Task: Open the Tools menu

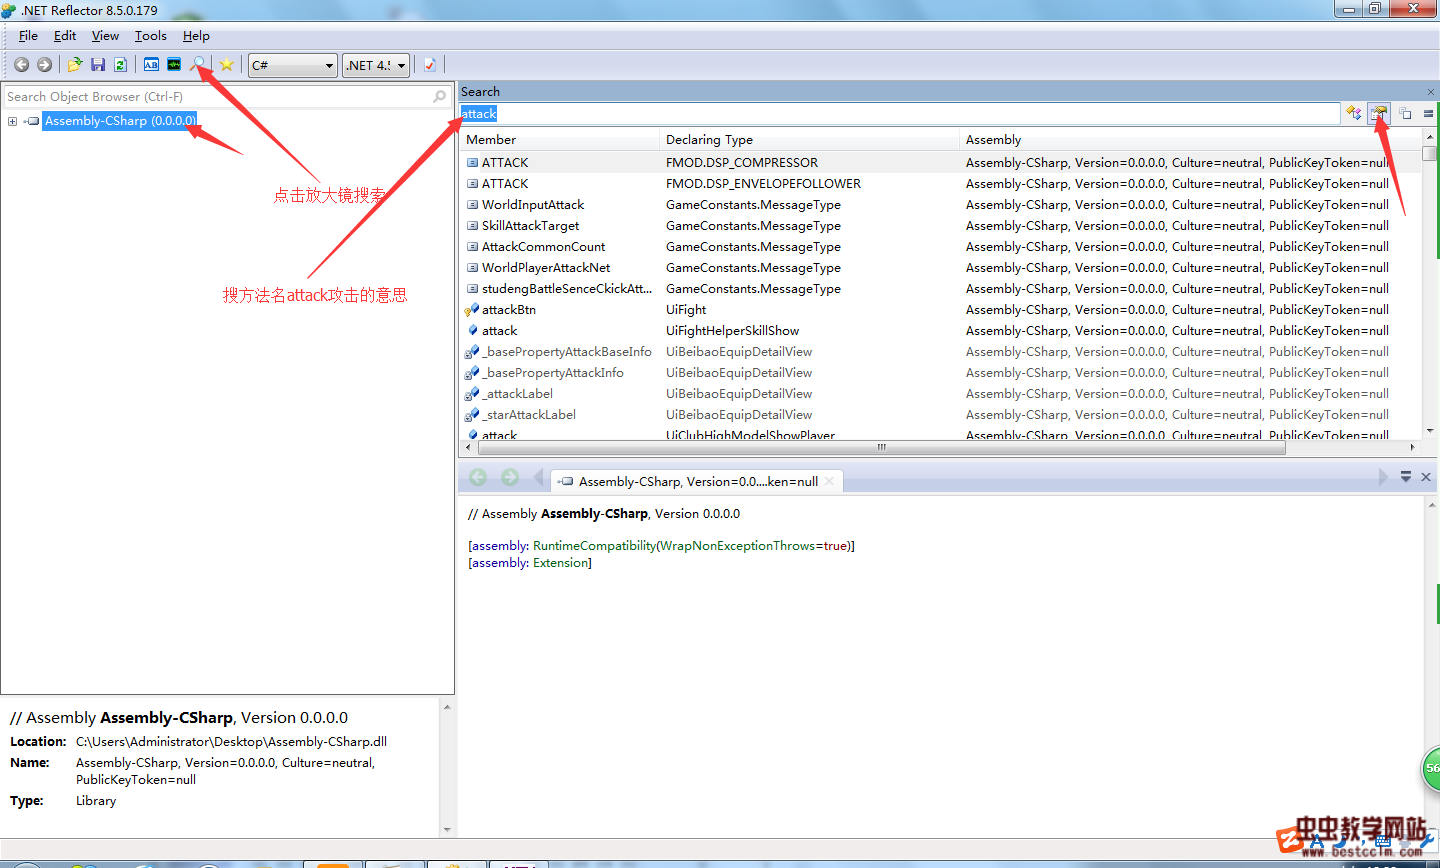Action: (151, 36)
